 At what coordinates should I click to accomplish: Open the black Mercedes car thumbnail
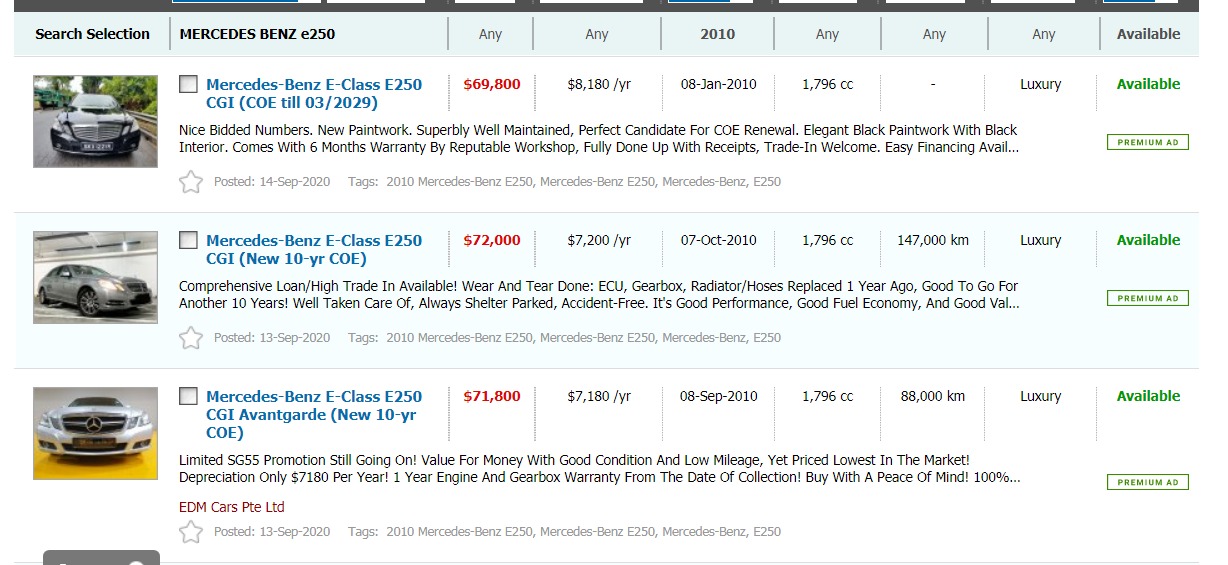tap(95, 121)
